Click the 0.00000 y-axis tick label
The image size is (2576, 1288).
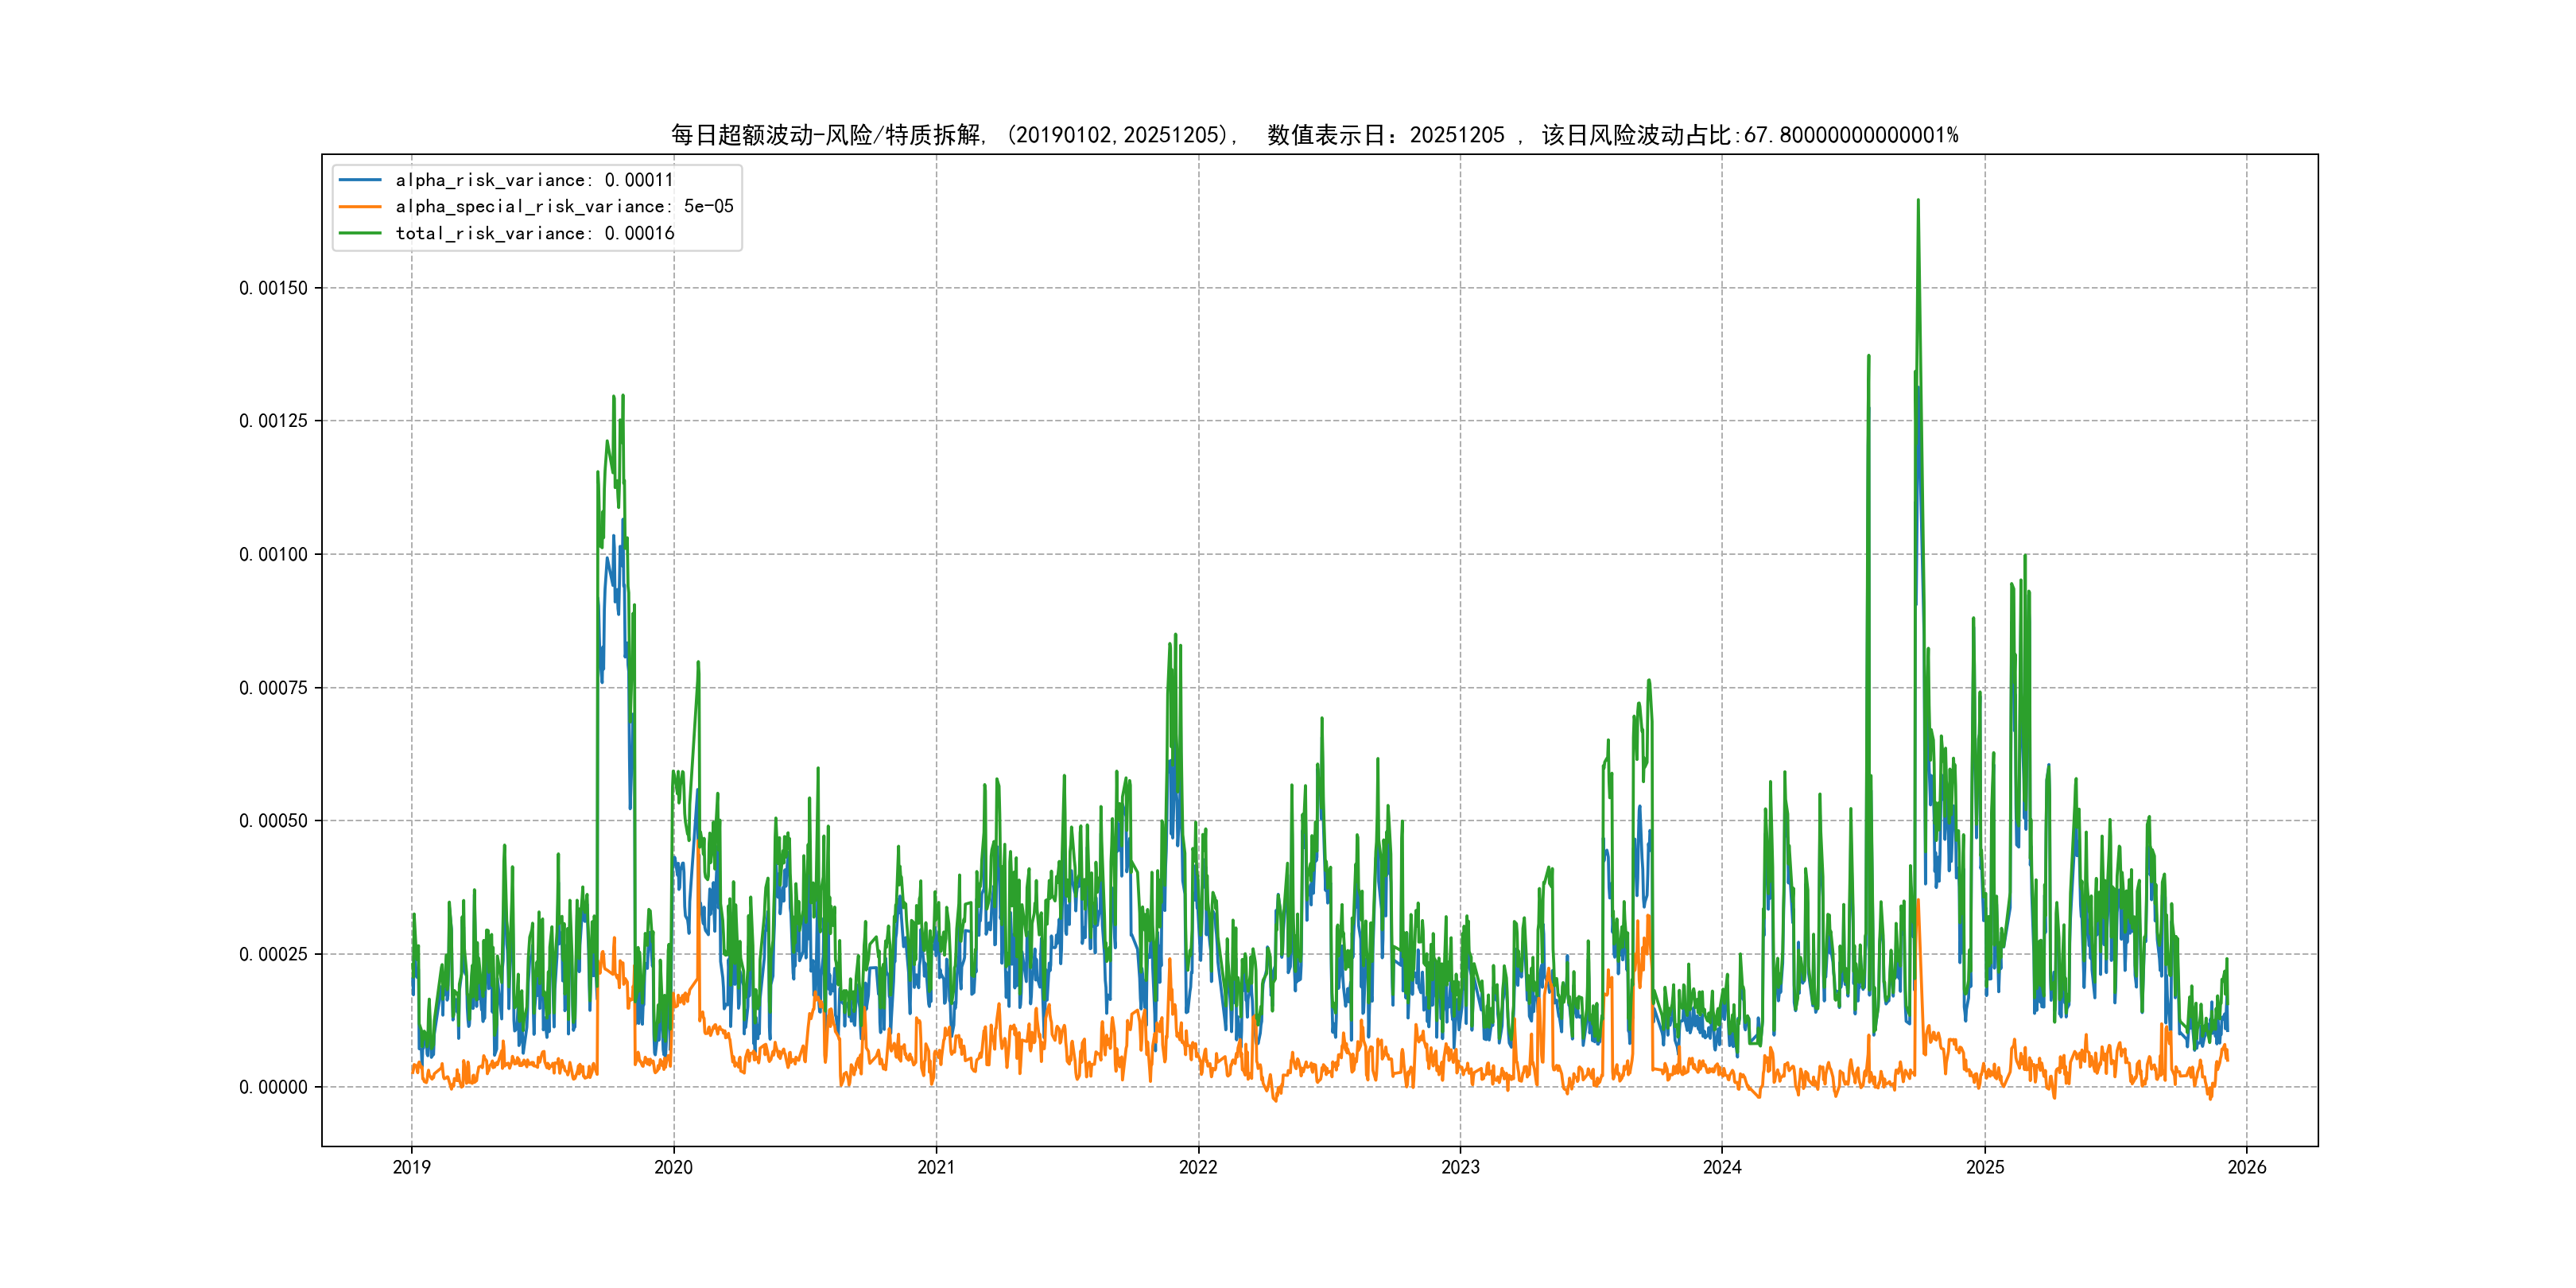273,1087
